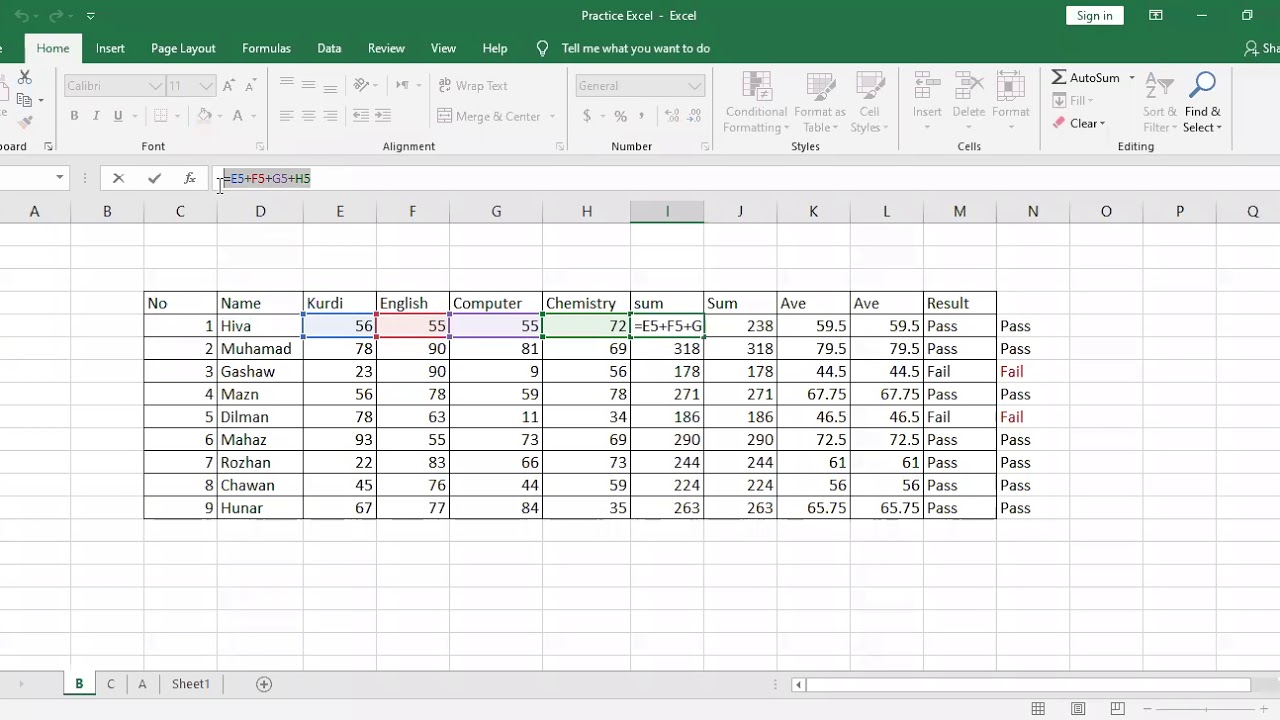This screenshot has height=720, width=1280.
Task: Open the font size 11 dropdown
Action: pos(206,86)
